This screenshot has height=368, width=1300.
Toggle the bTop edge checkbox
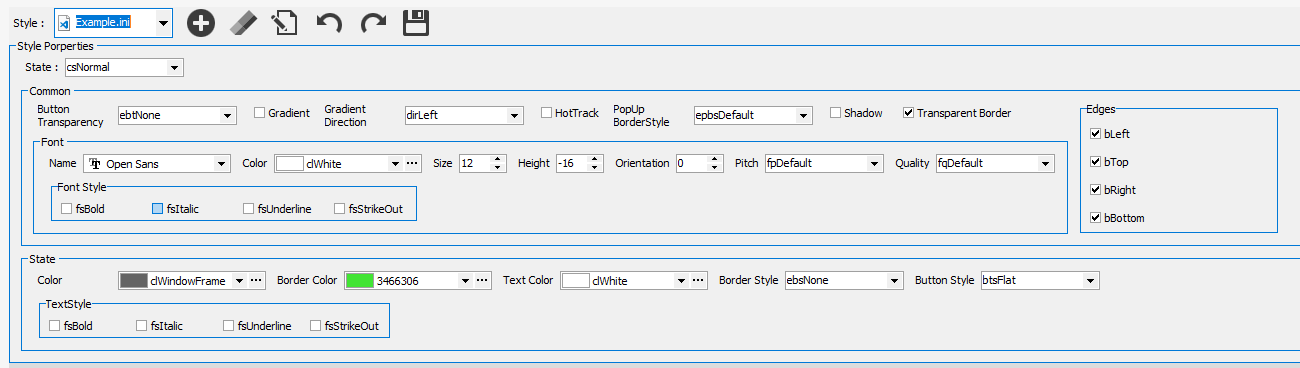tap(1096, 162)
